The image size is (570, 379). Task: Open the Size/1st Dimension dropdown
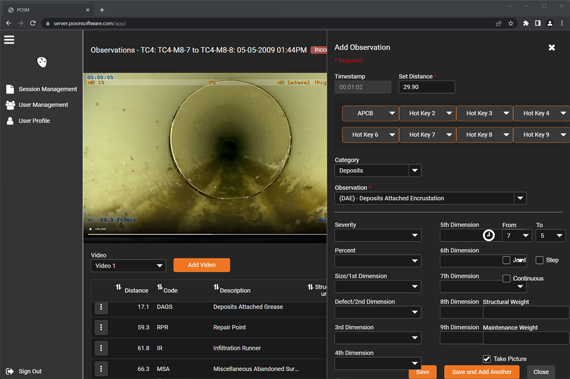click(378, 287)
